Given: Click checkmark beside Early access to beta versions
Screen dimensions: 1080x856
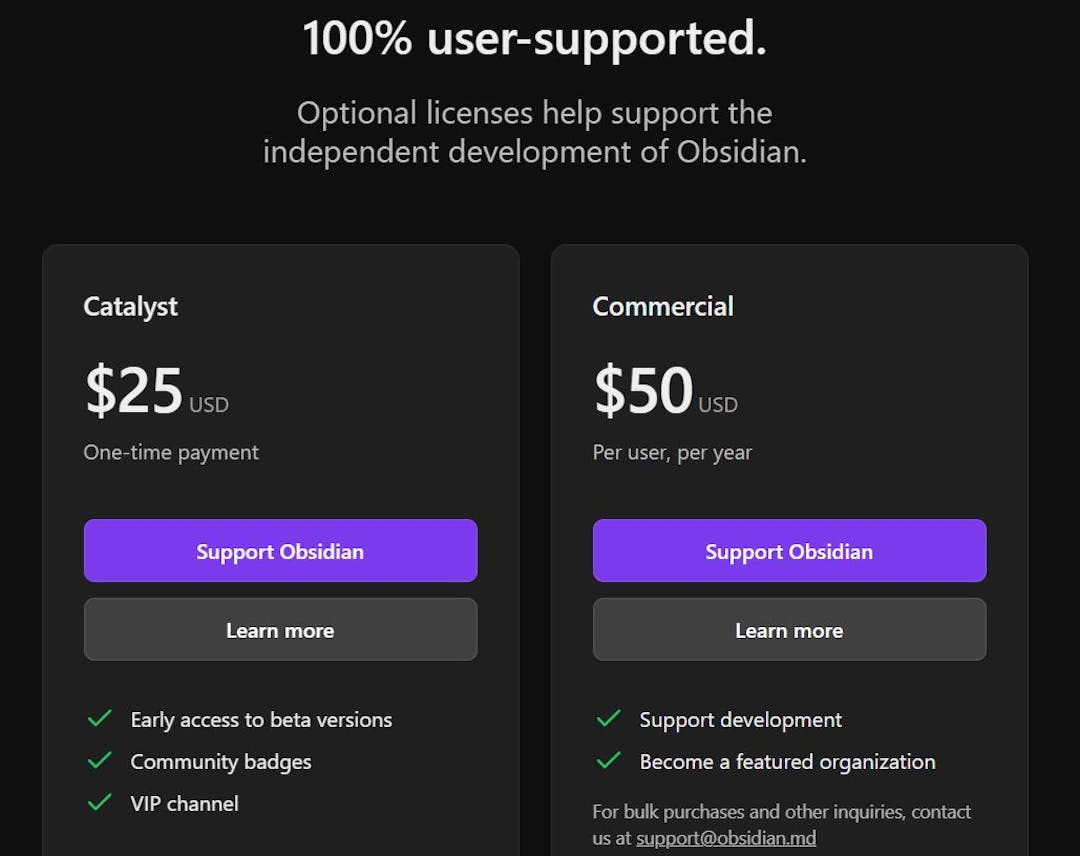Looking at the screenshot, I should click(x=100, y=719).
